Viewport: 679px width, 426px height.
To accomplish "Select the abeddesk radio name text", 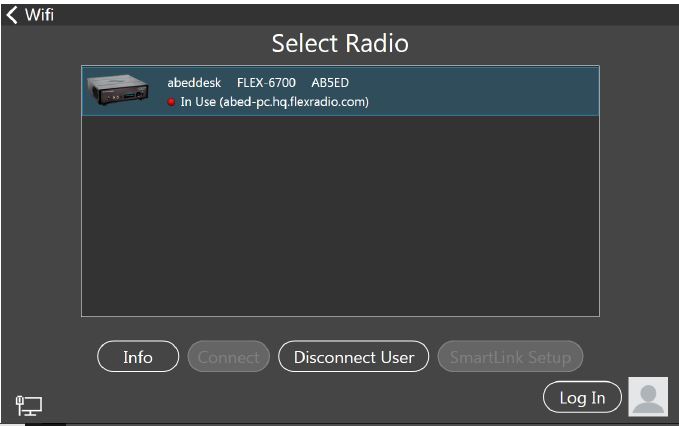I will pos(194,83).
